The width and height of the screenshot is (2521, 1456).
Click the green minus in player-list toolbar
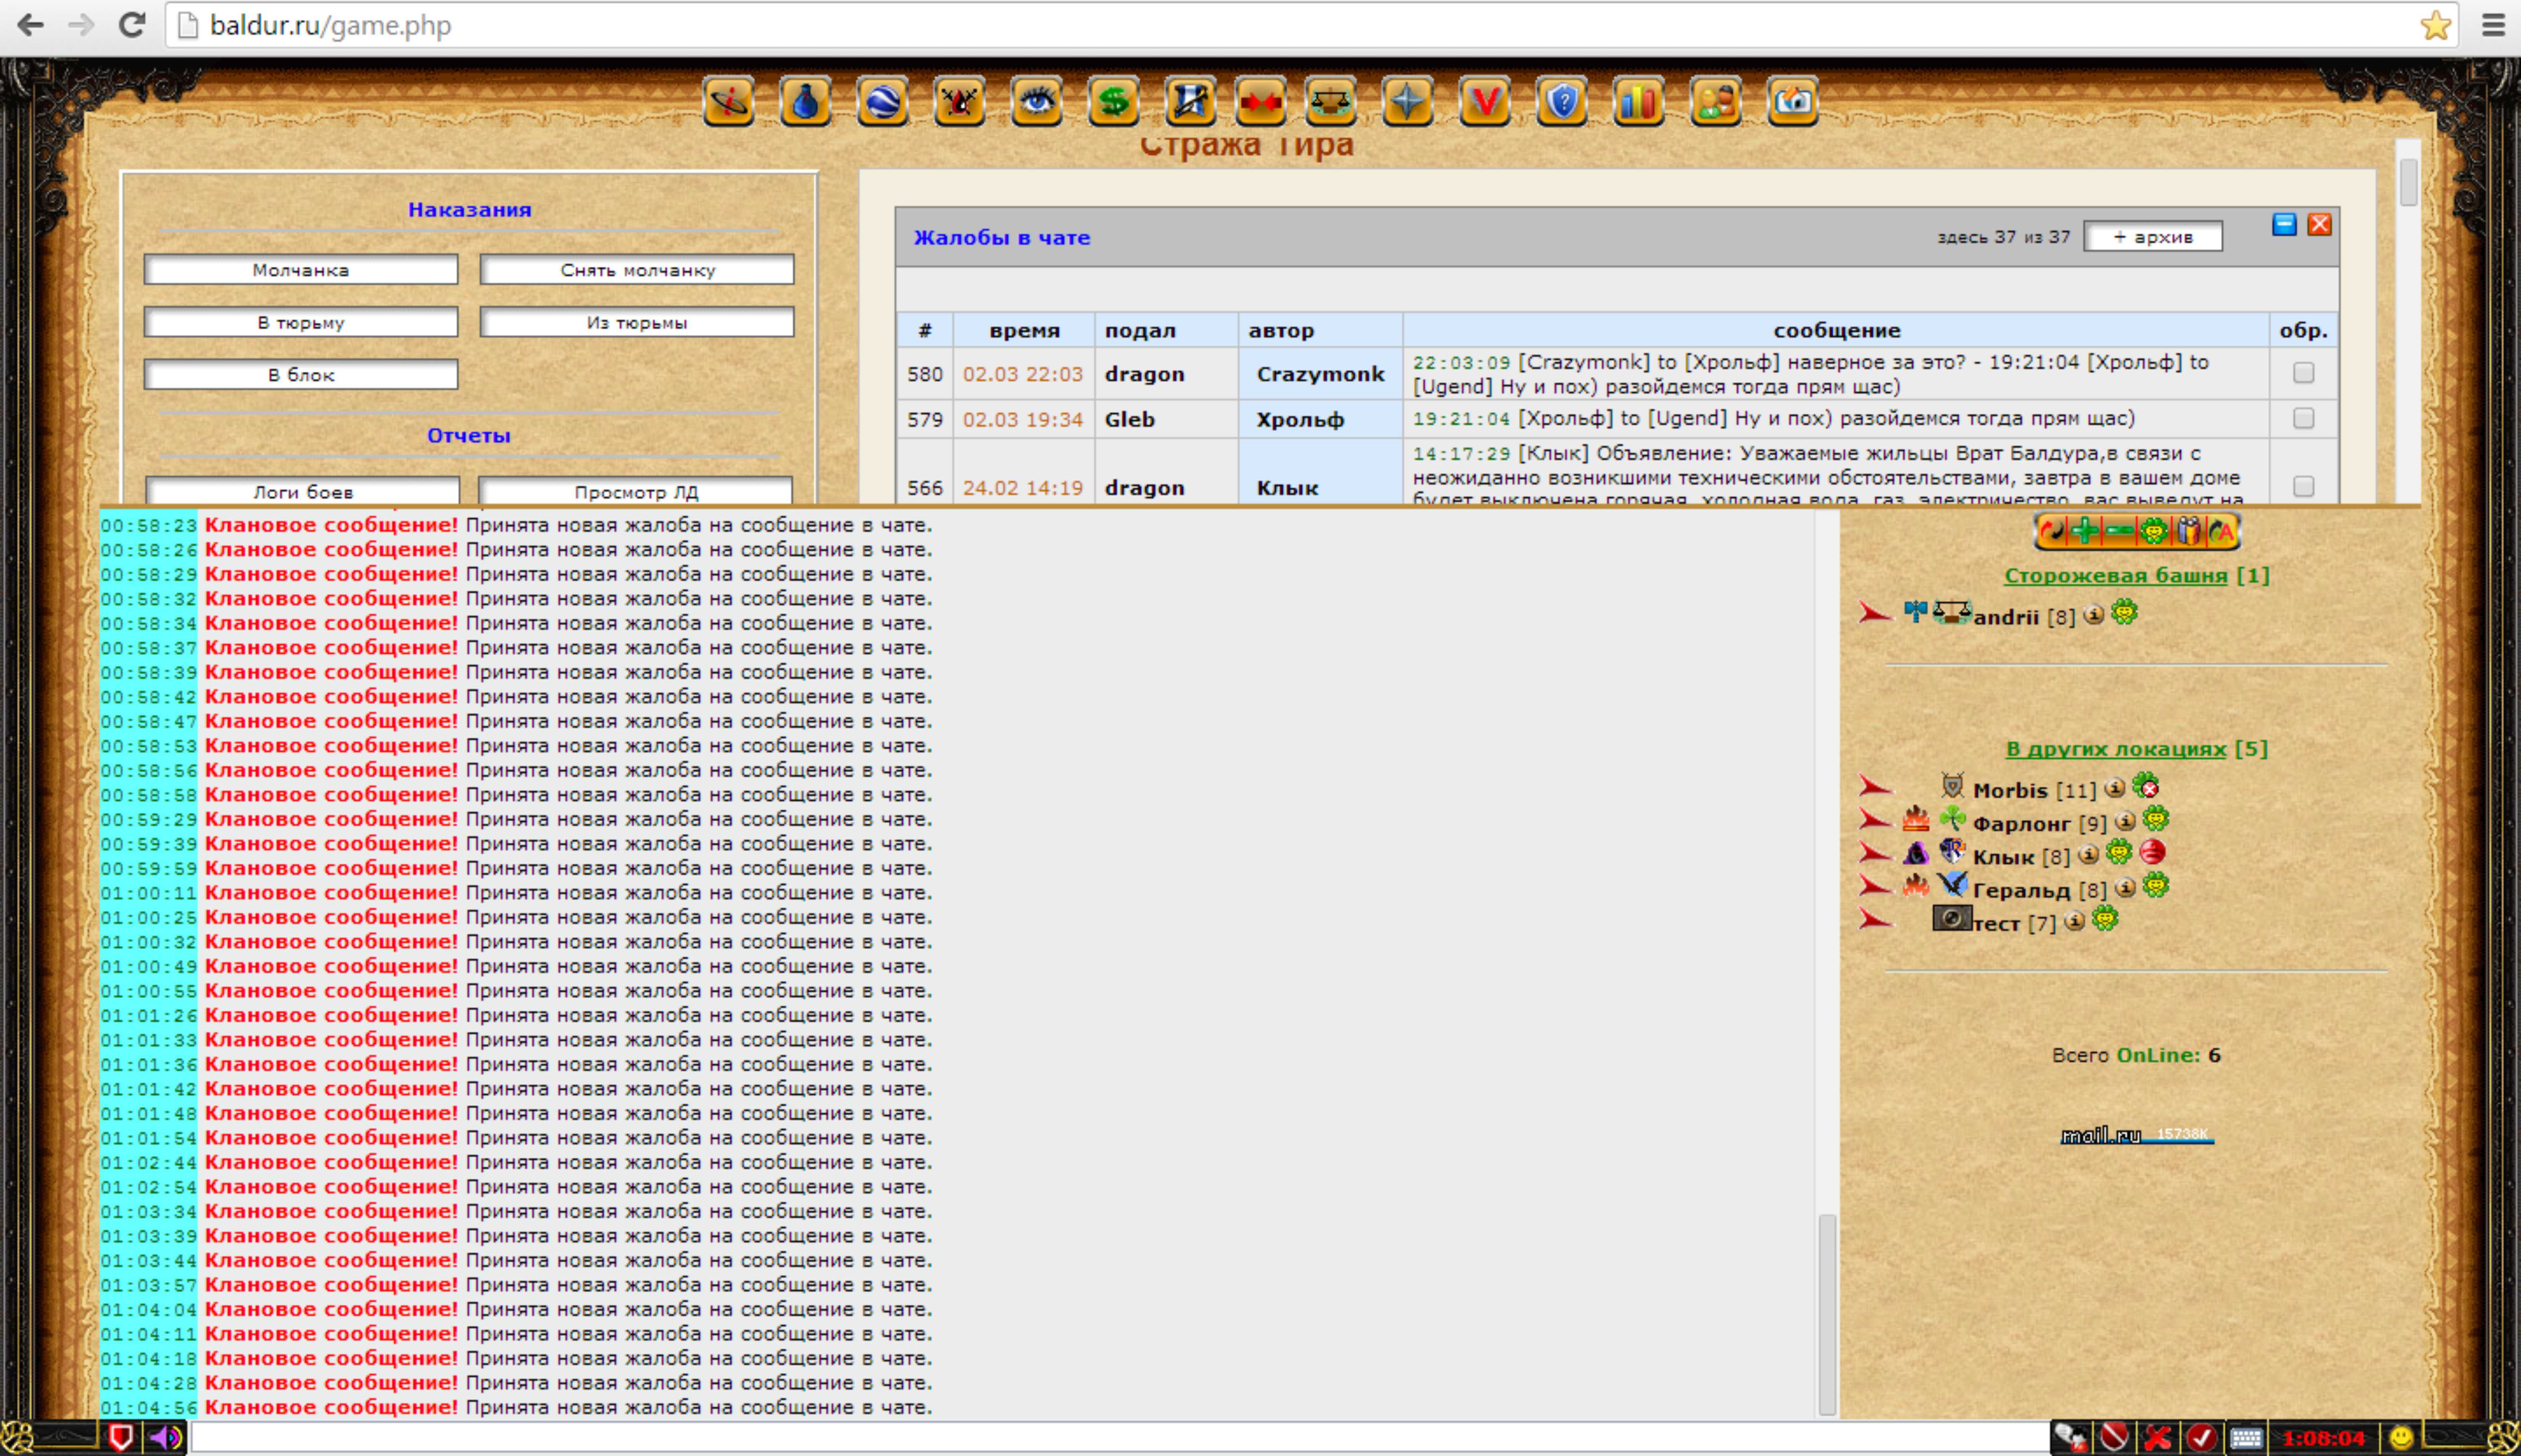point(2119,531)
